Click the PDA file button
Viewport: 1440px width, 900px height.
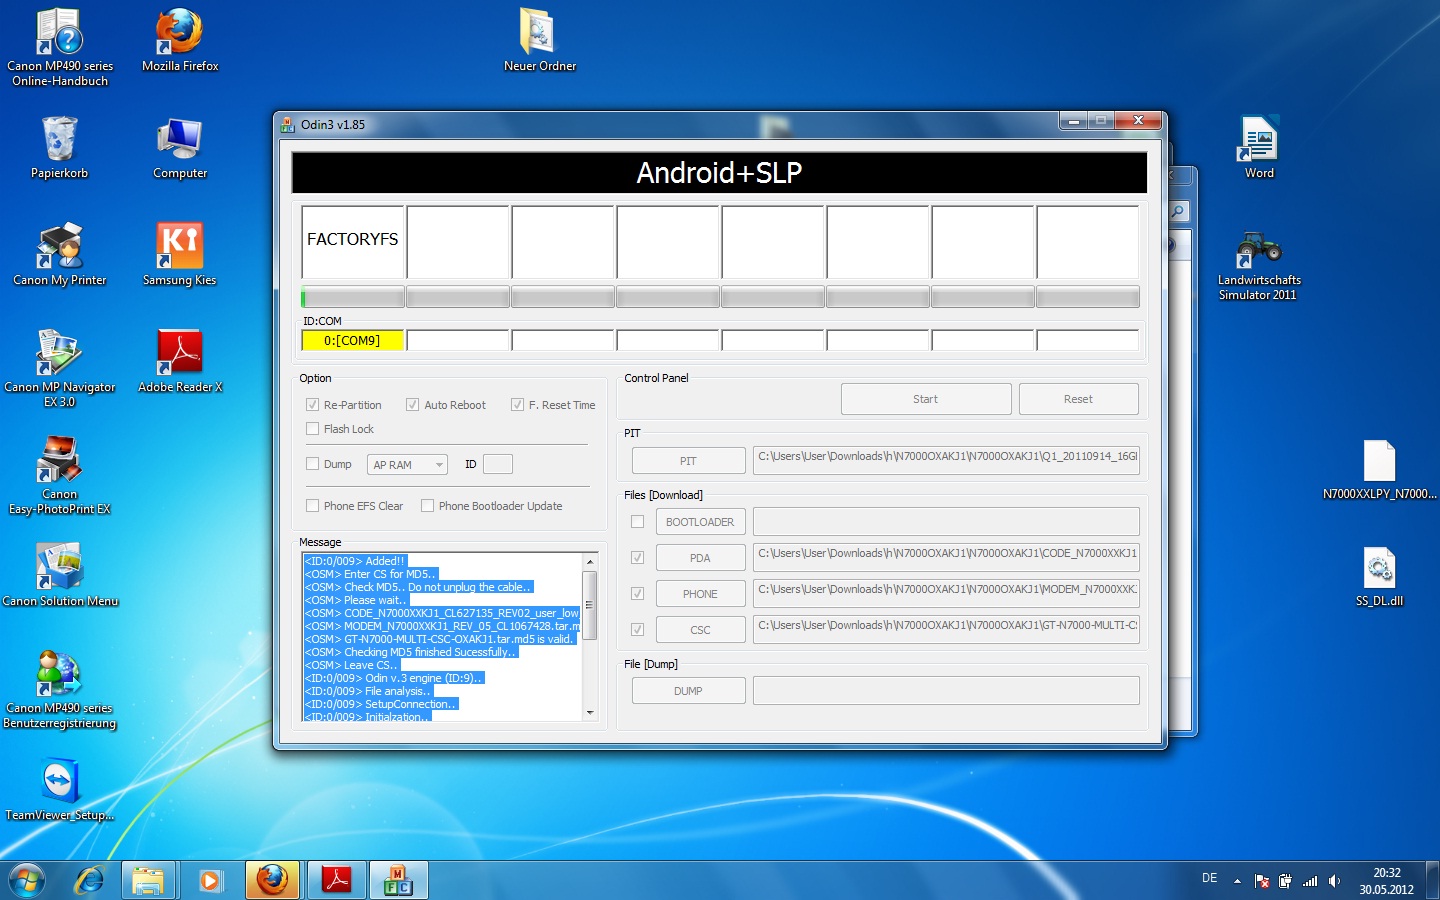pyautogui.click(x=700, y=558)
